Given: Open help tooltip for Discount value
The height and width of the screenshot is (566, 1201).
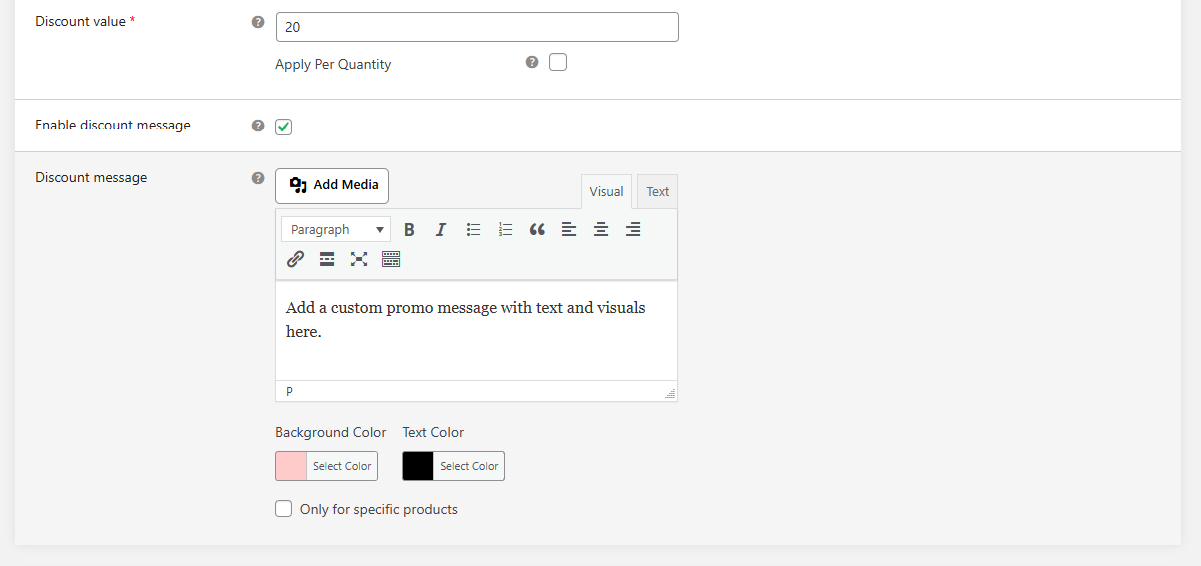Looking at the screenshot, I should click(258, 22).
